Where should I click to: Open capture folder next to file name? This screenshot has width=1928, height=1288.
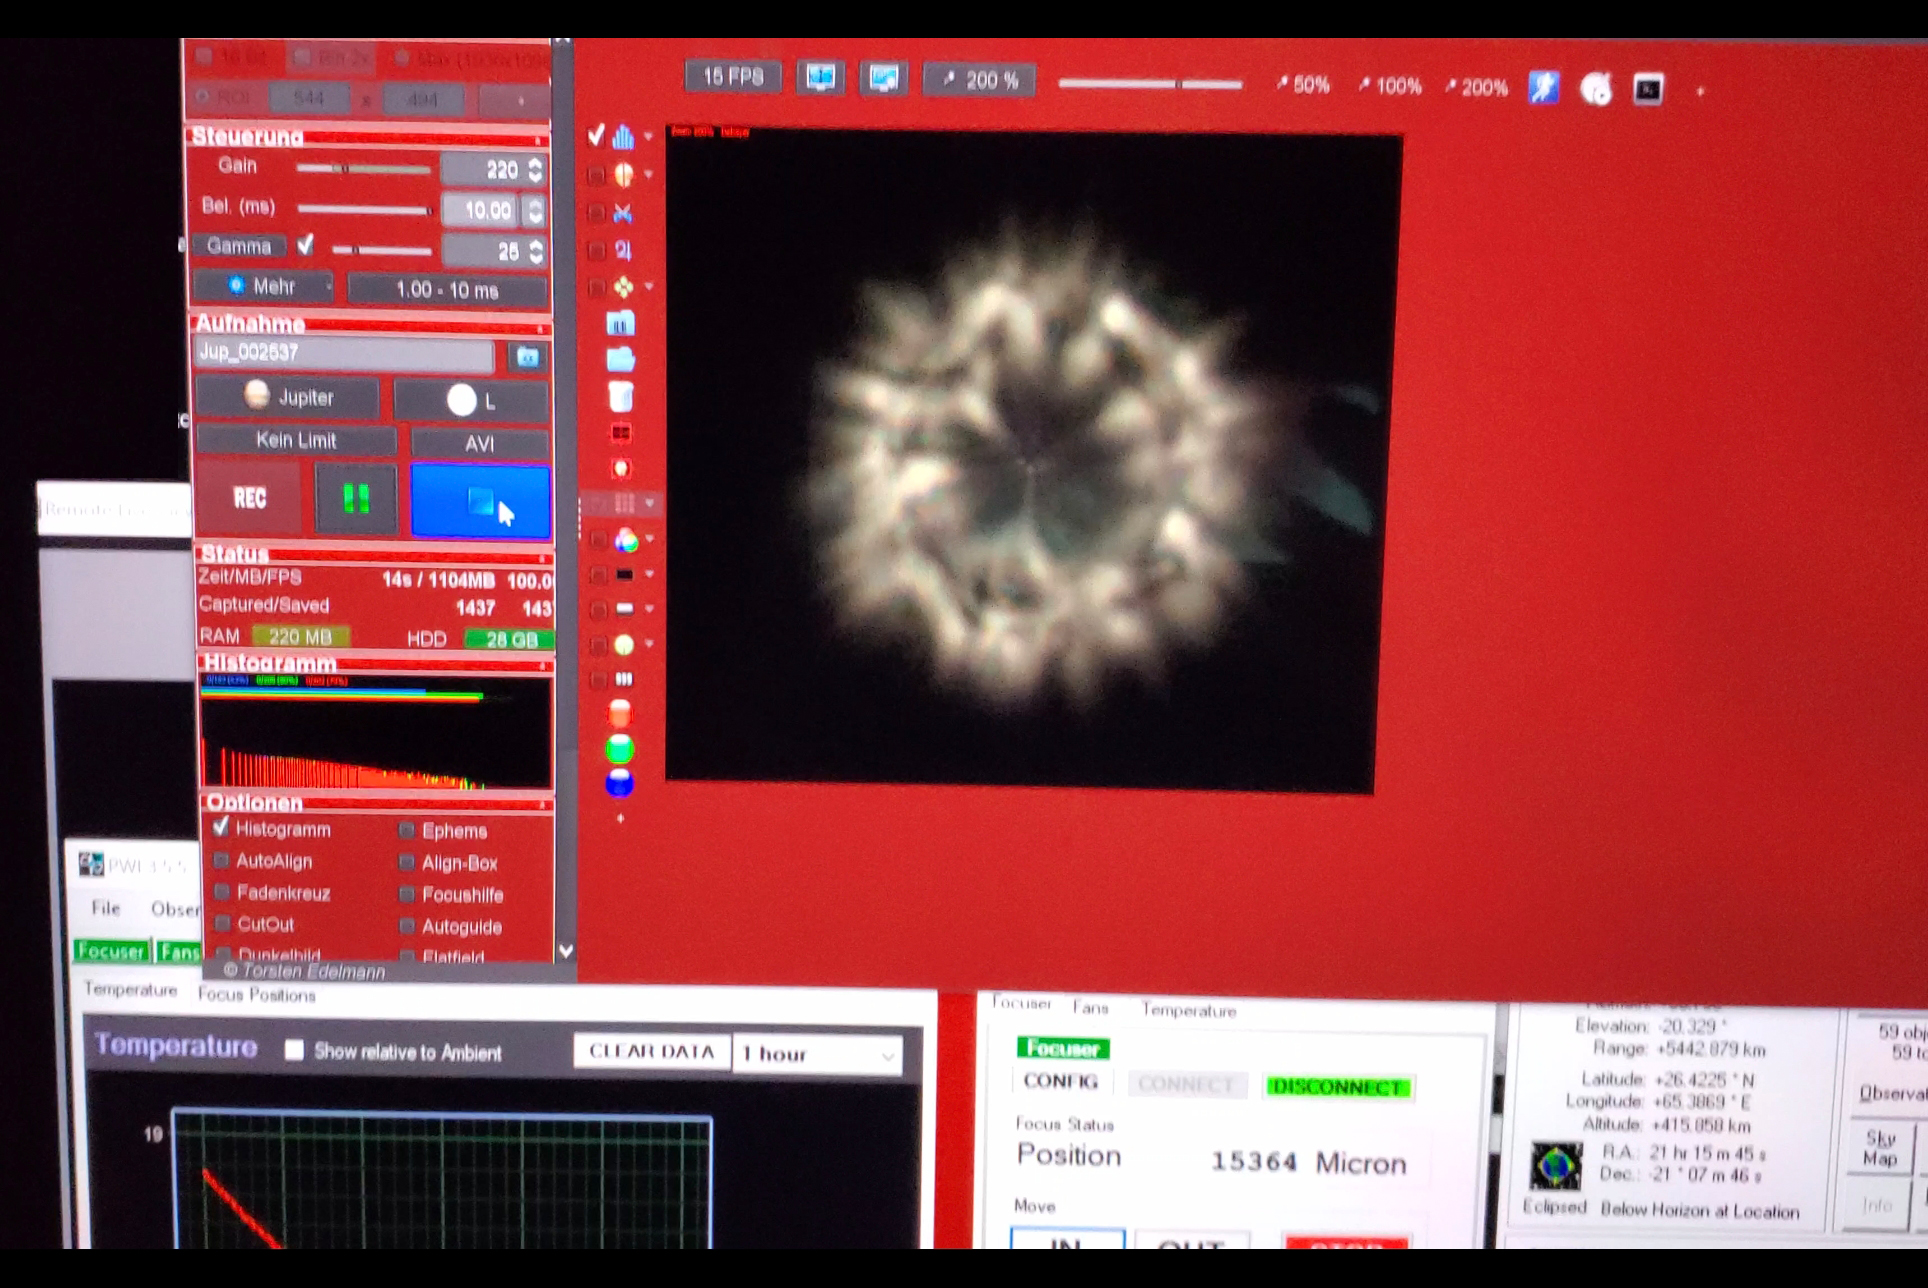527,356
